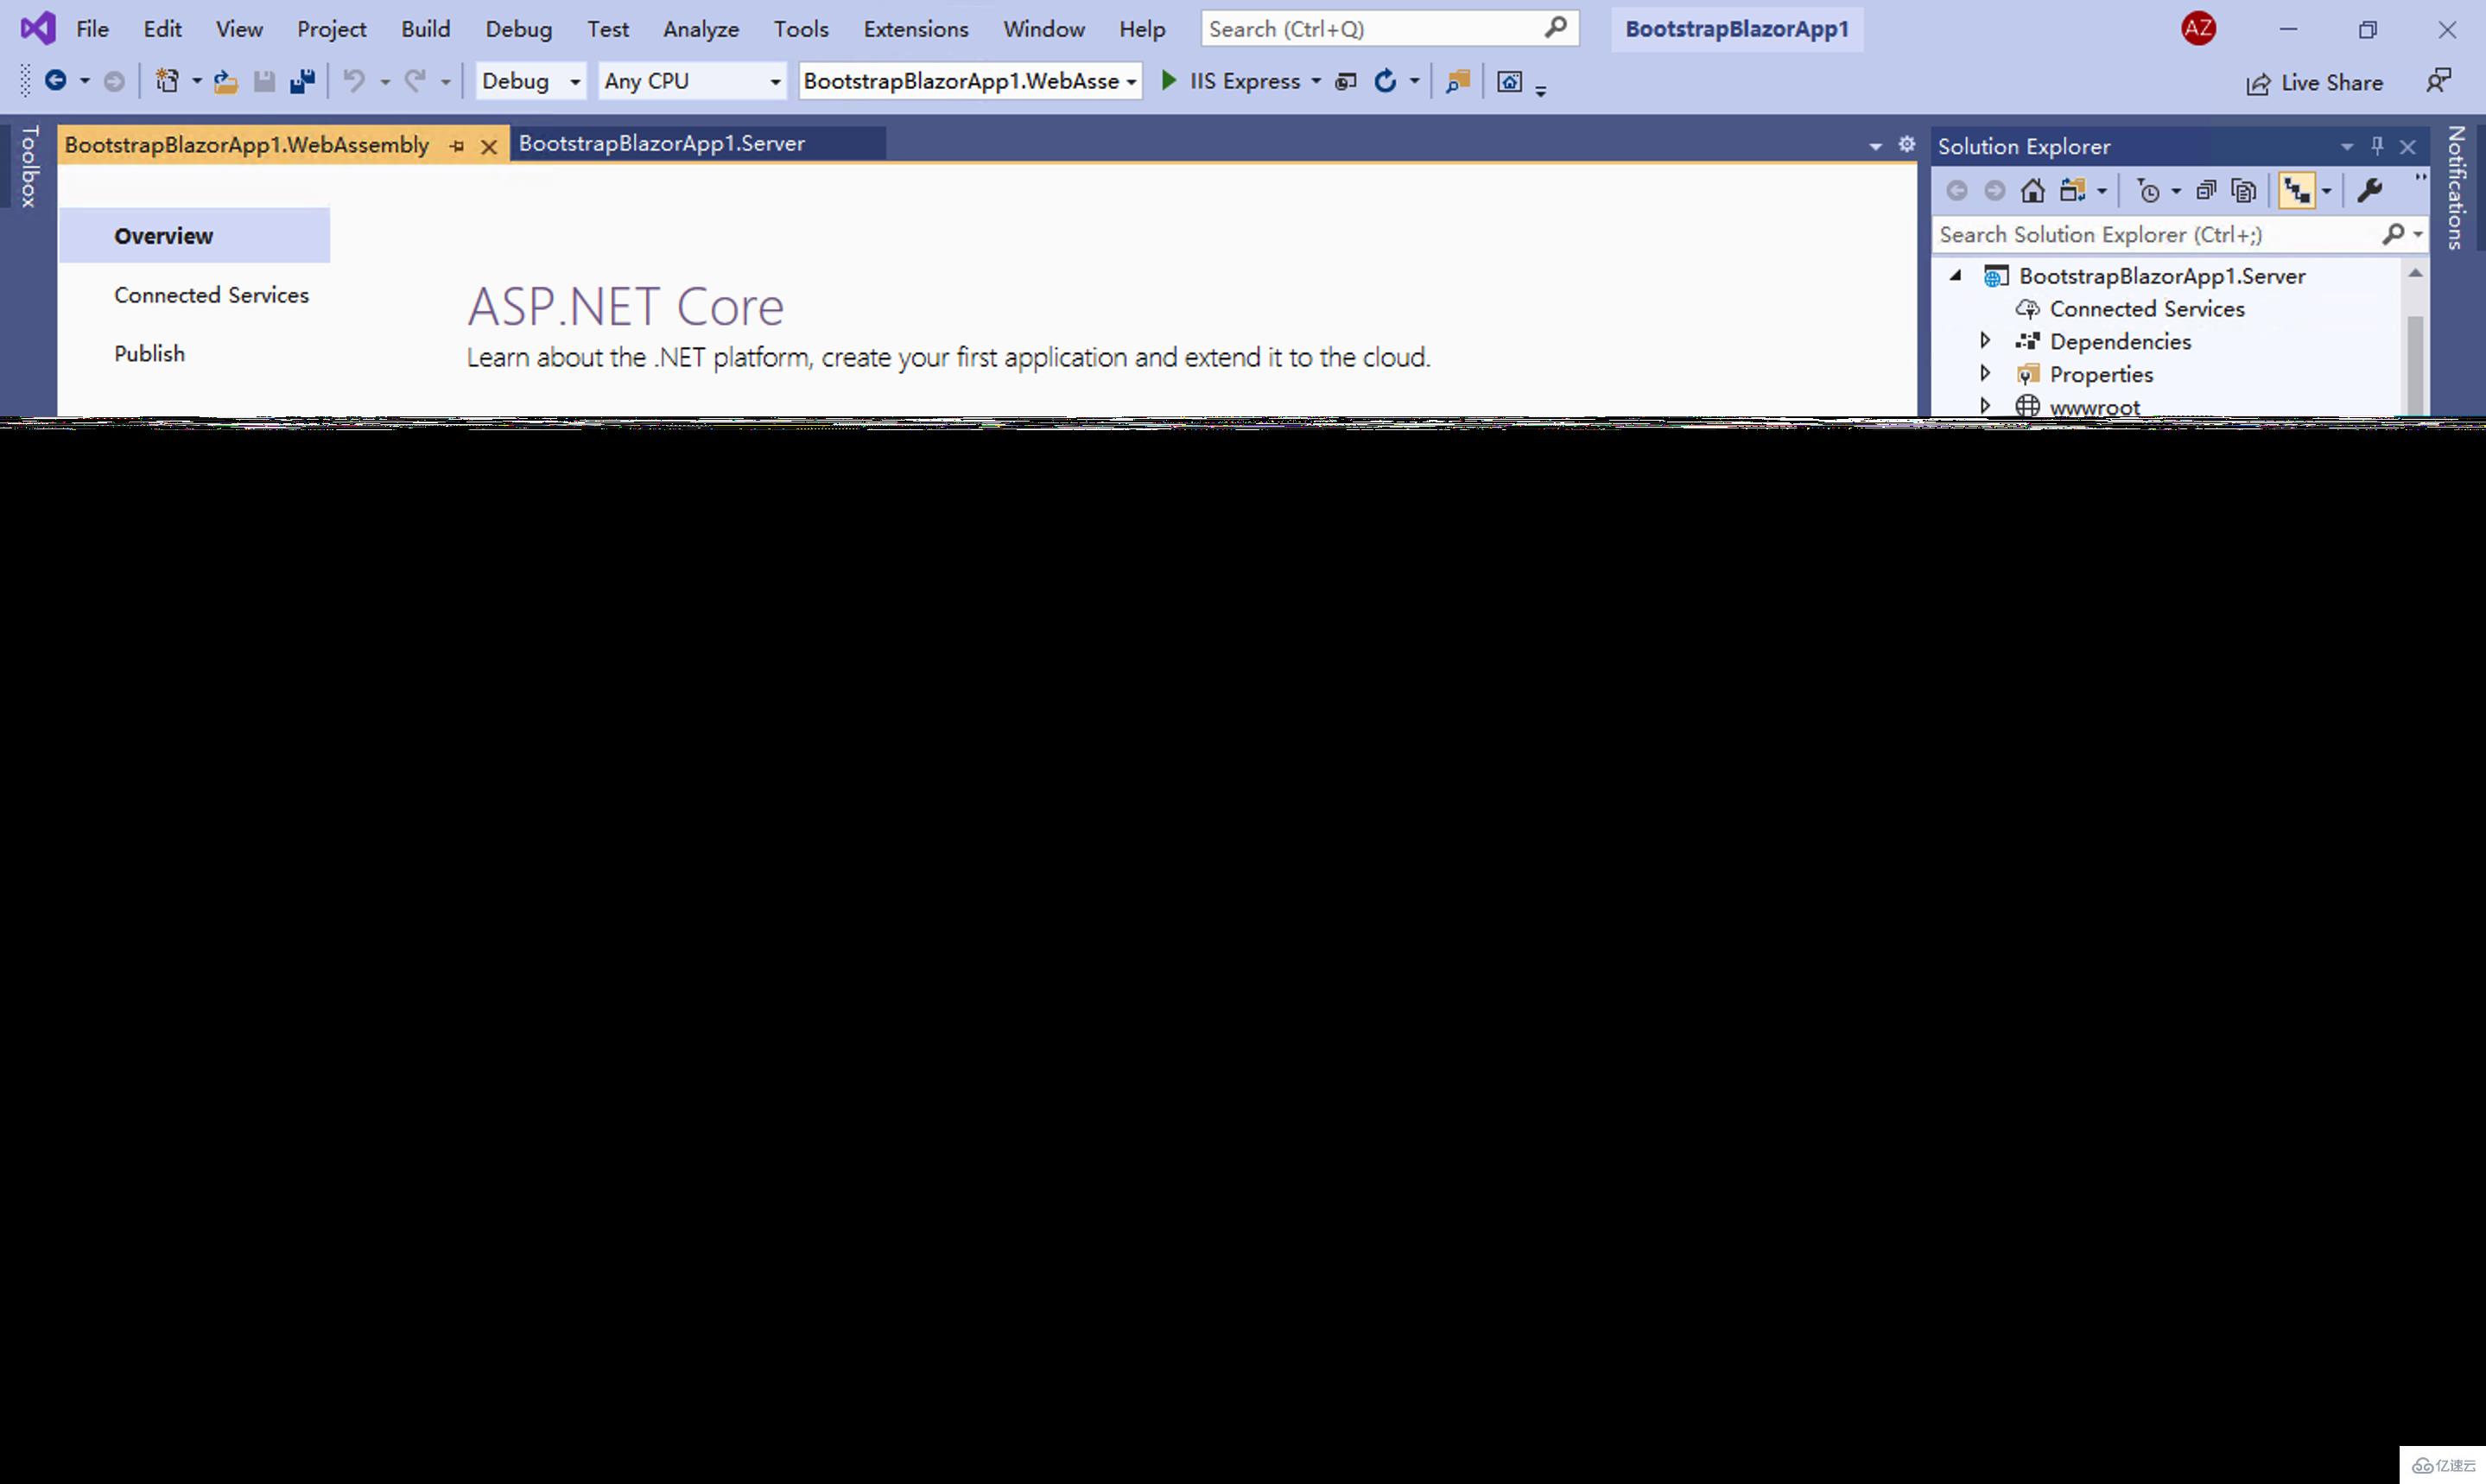The image size is (2486, 1484).
Task: Click the Show All Files icon
Action: [2244, 190]
